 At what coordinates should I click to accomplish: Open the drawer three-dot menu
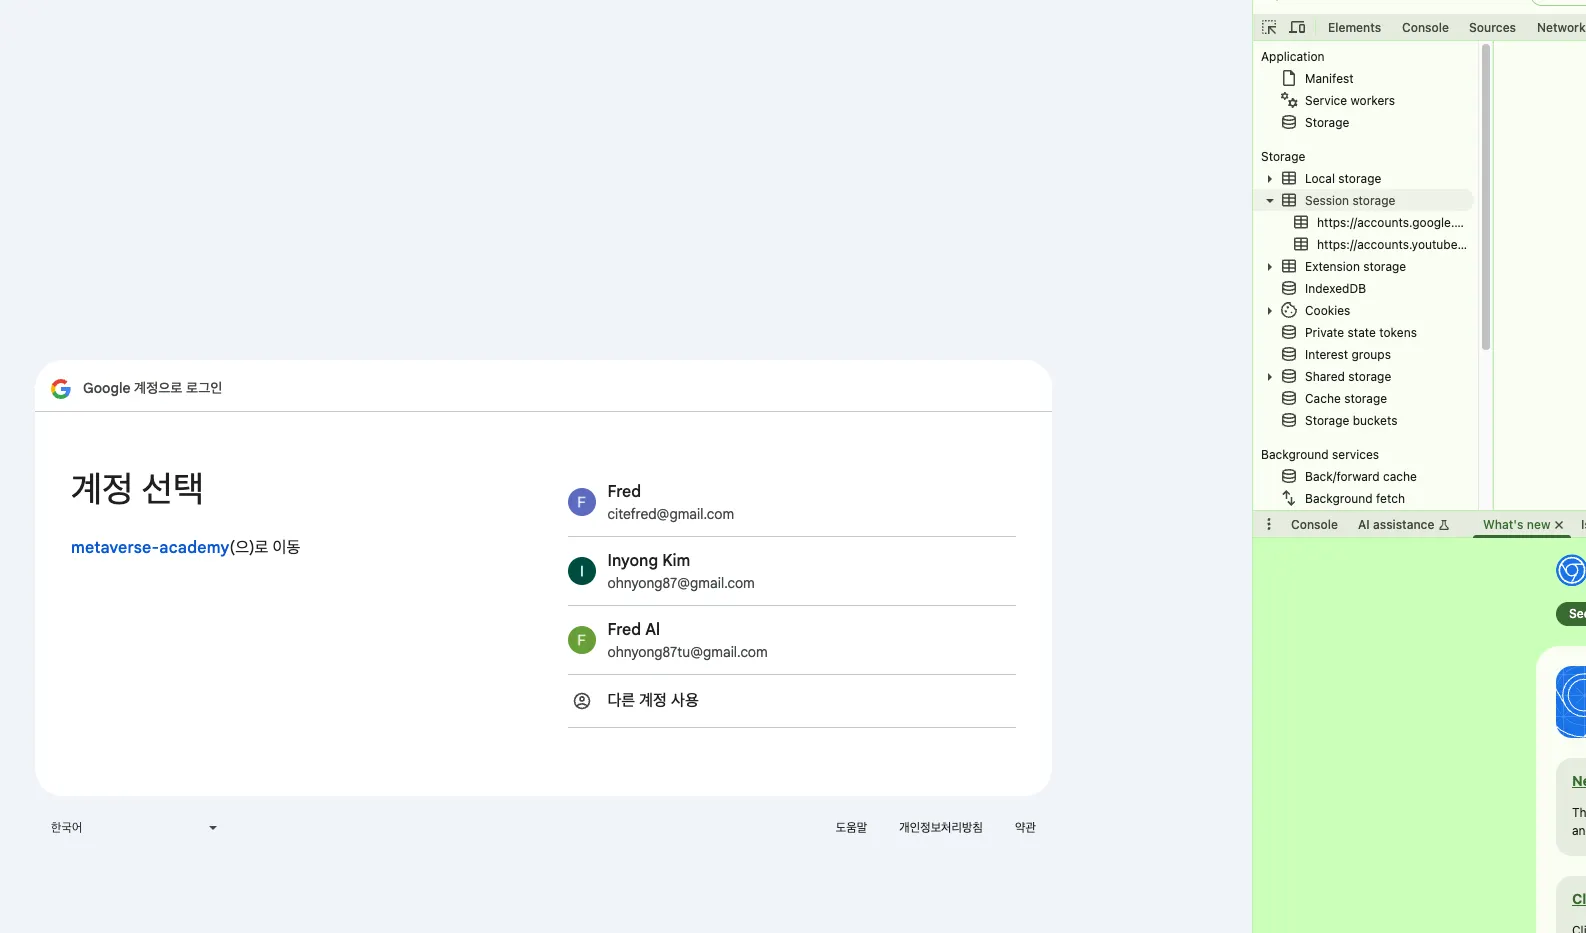(1269, 524)
